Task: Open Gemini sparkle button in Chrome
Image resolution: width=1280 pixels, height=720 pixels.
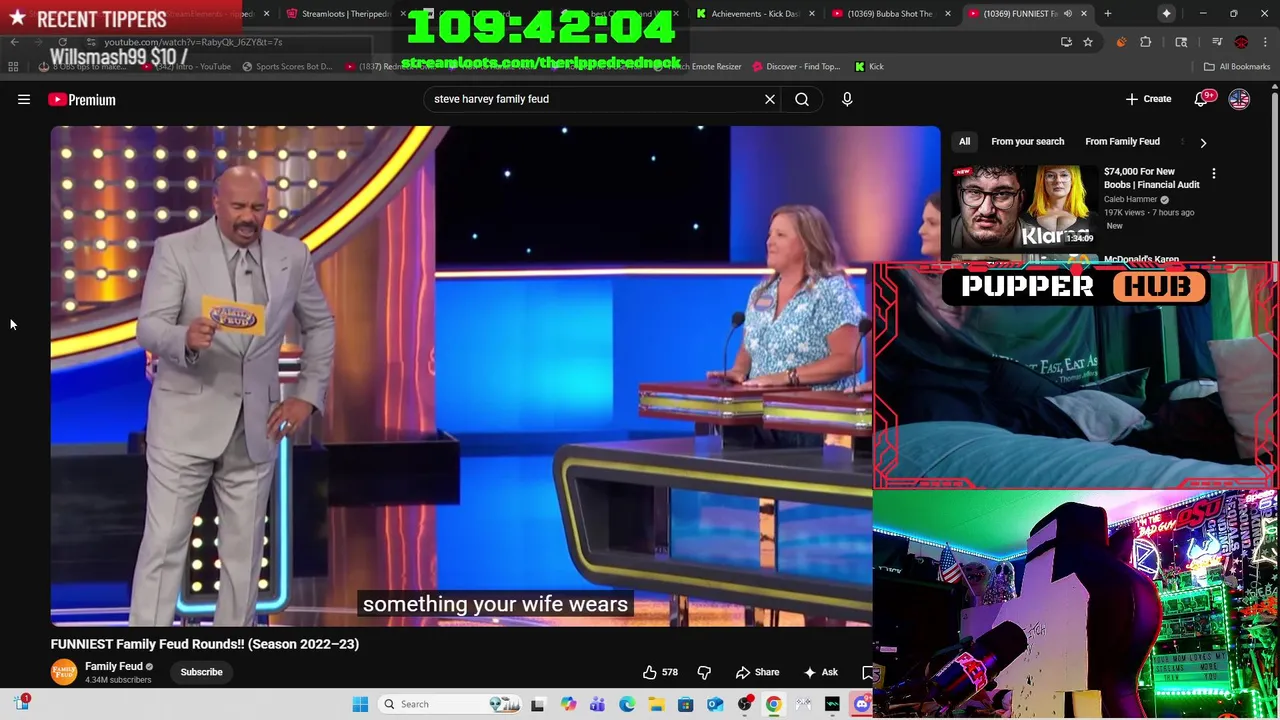Action: 1167,14
